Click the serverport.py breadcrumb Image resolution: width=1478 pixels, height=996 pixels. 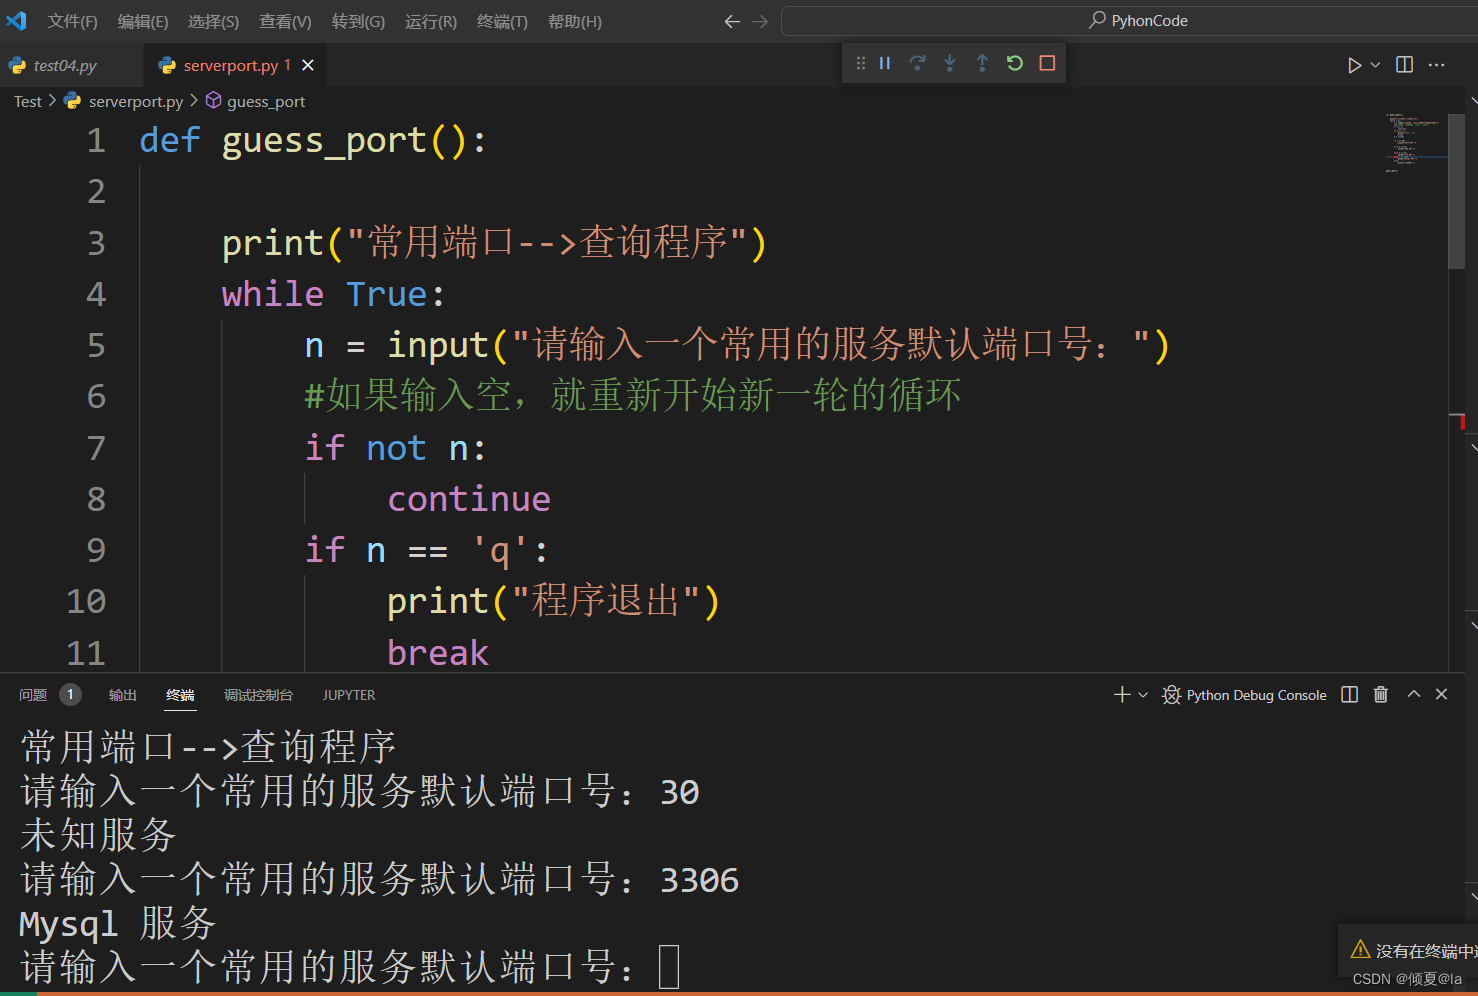135,101
